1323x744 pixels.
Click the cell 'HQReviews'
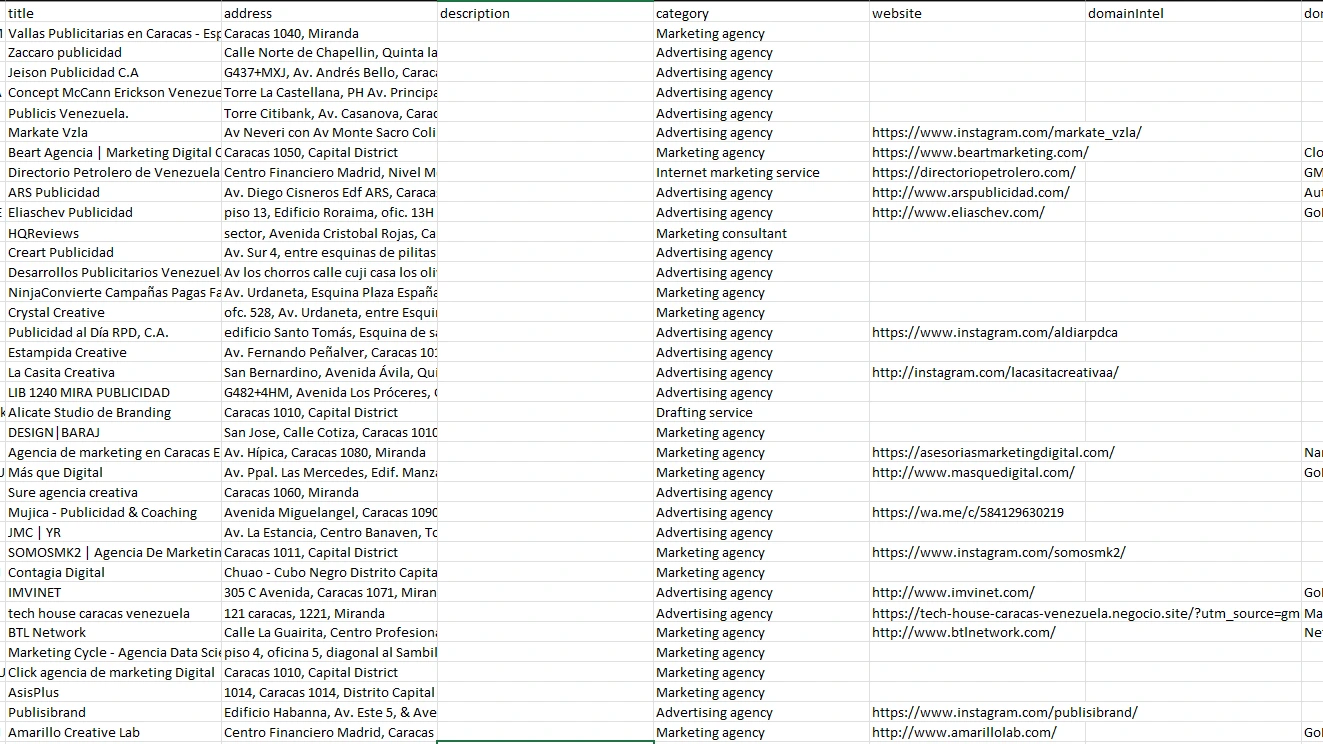[x=113, y=233]
